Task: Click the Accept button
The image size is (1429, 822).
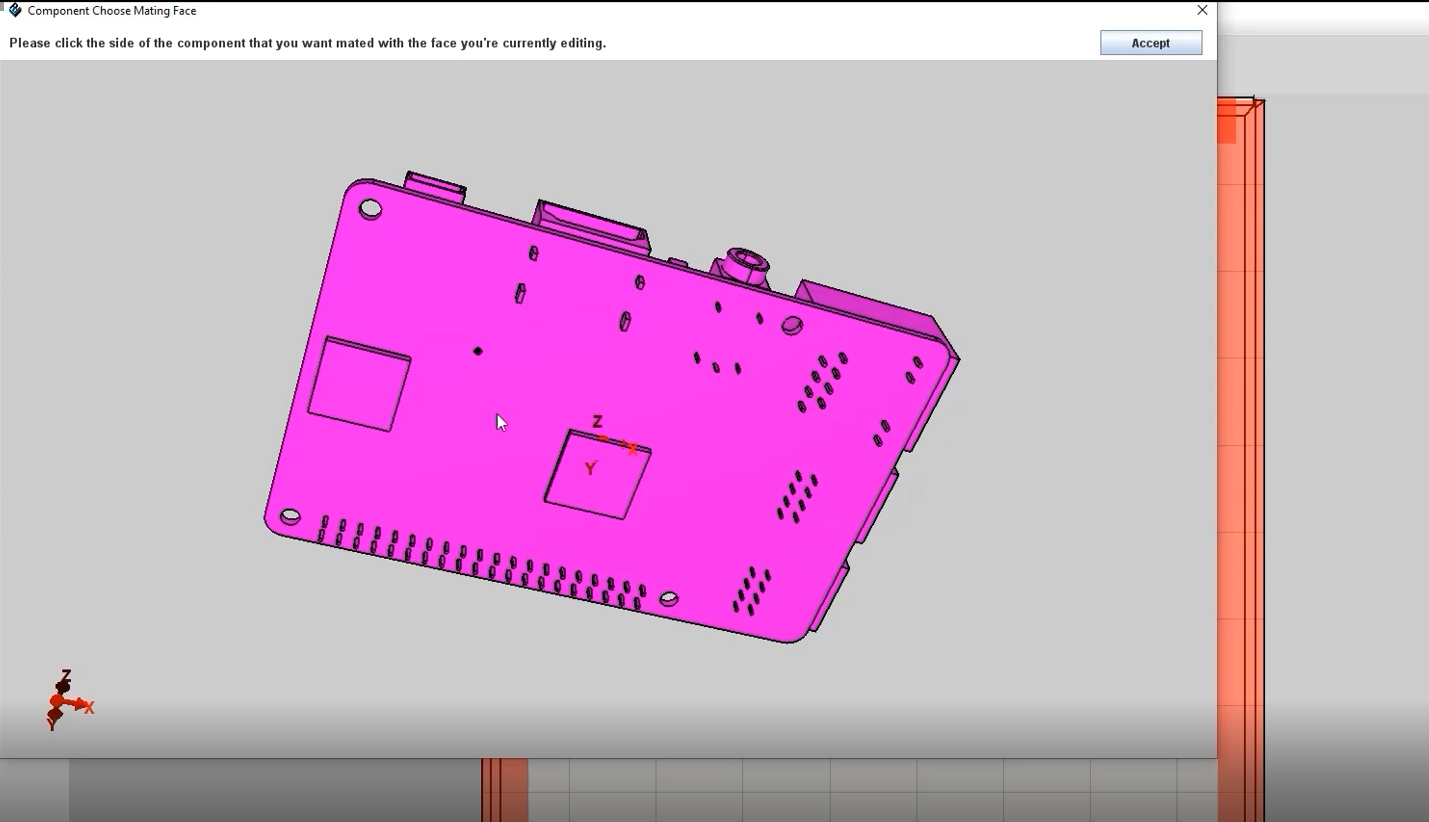Action: (x=1151, y=43)
